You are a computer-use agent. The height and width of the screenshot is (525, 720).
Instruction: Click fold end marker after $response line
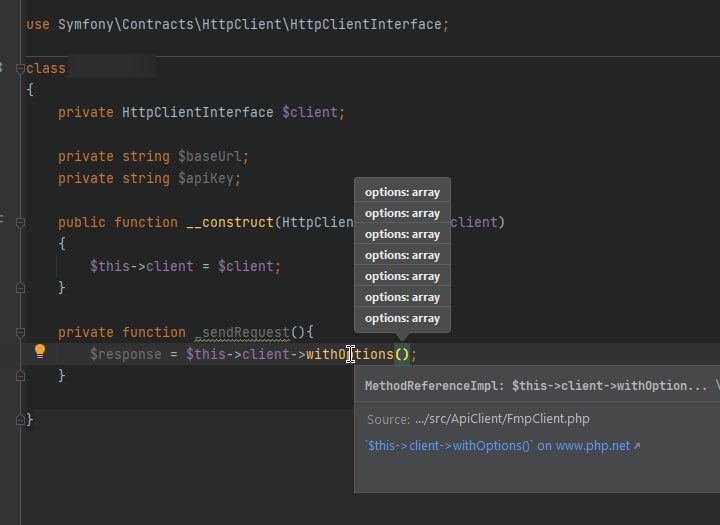coord(20,376)
